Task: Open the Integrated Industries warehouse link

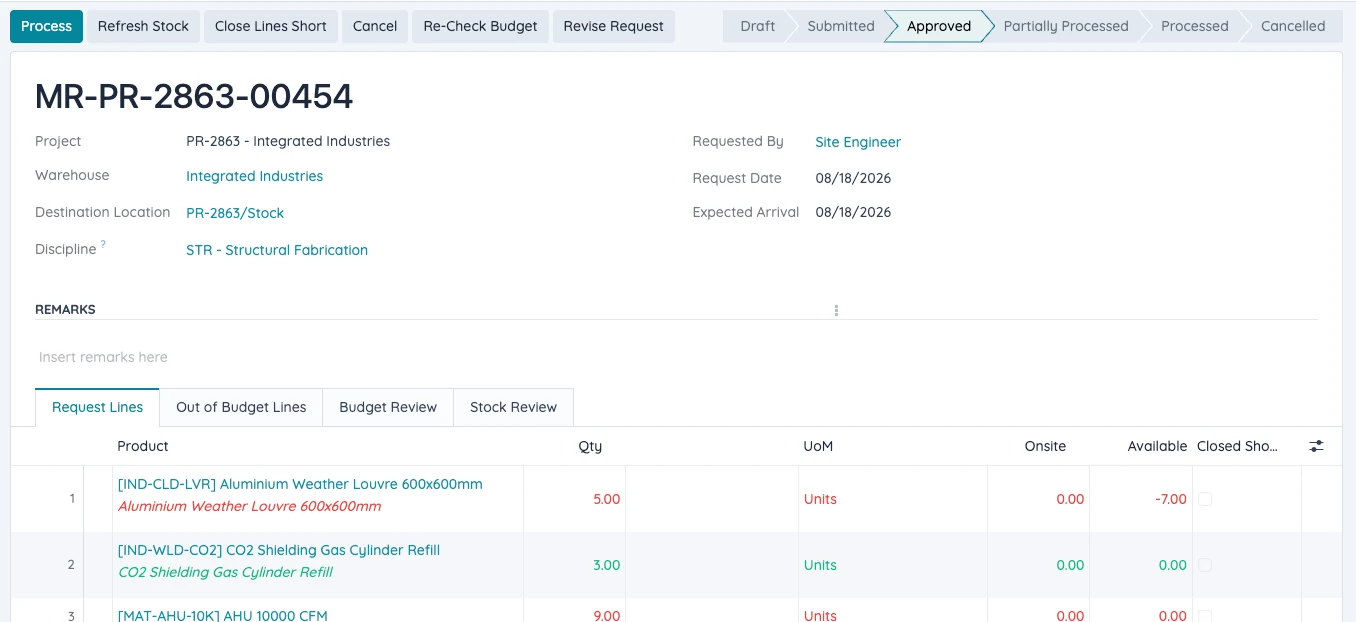Action: click(254, 176)
